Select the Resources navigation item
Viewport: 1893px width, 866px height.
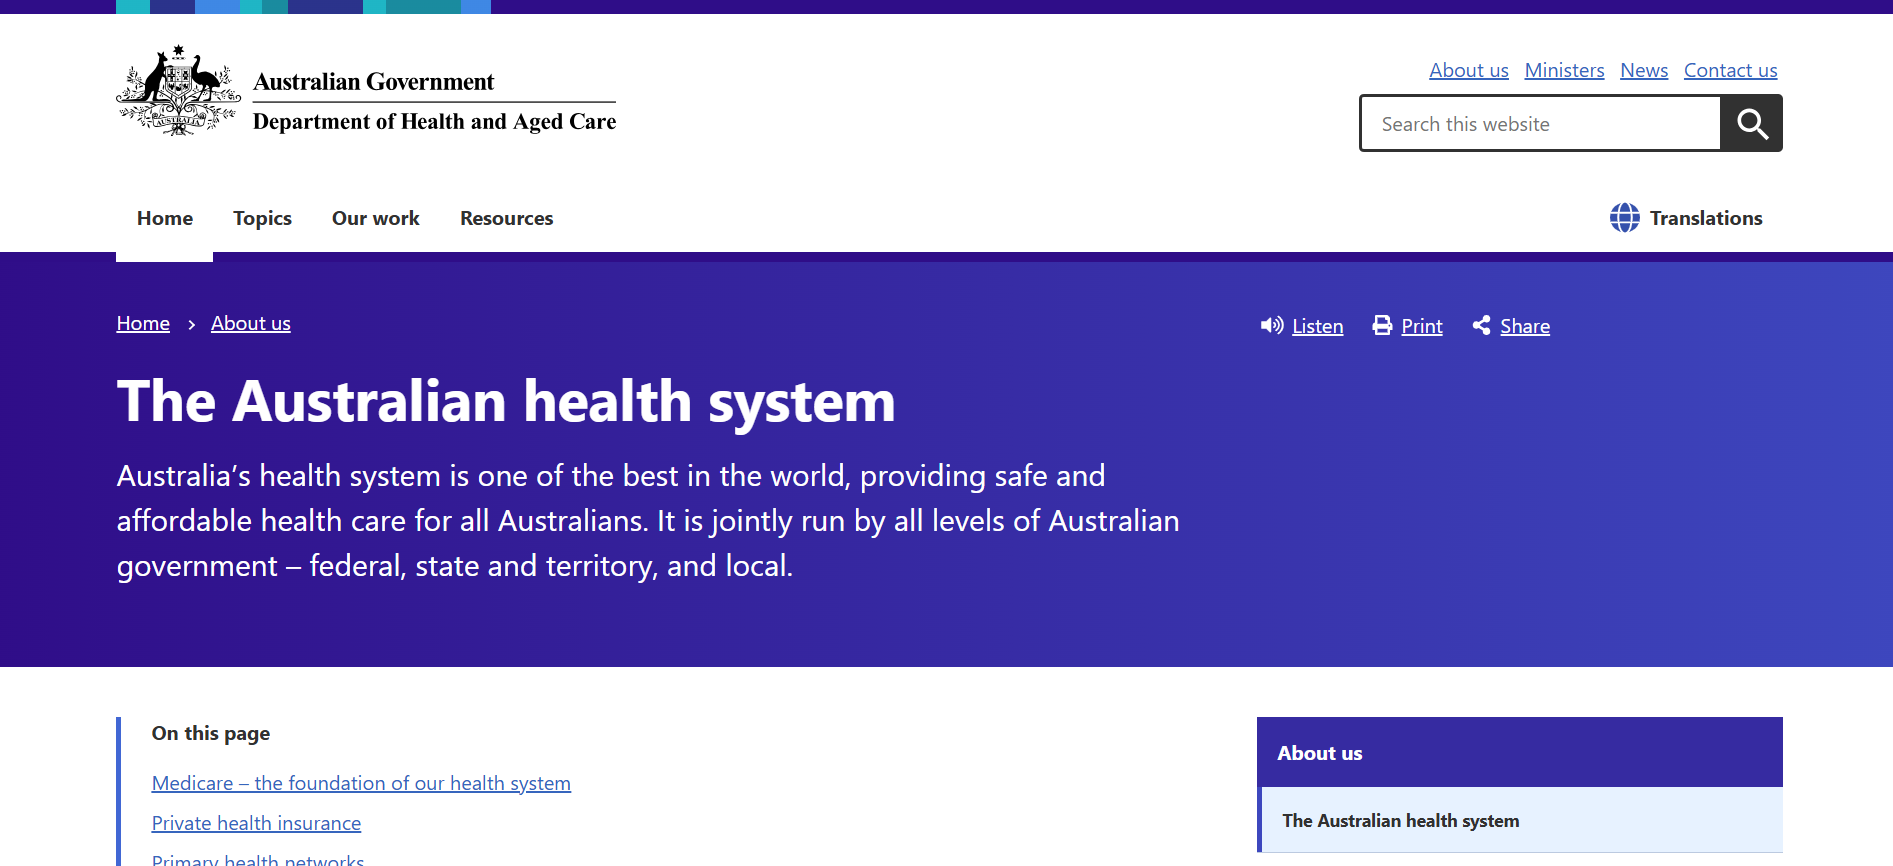[x=506, y=218]
